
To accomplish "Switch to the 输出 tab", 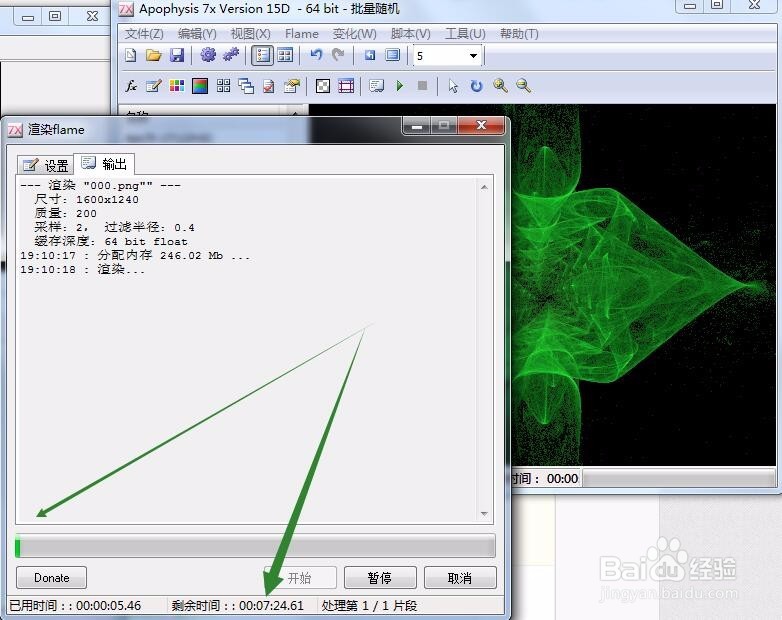I will [x=104, y=164].
